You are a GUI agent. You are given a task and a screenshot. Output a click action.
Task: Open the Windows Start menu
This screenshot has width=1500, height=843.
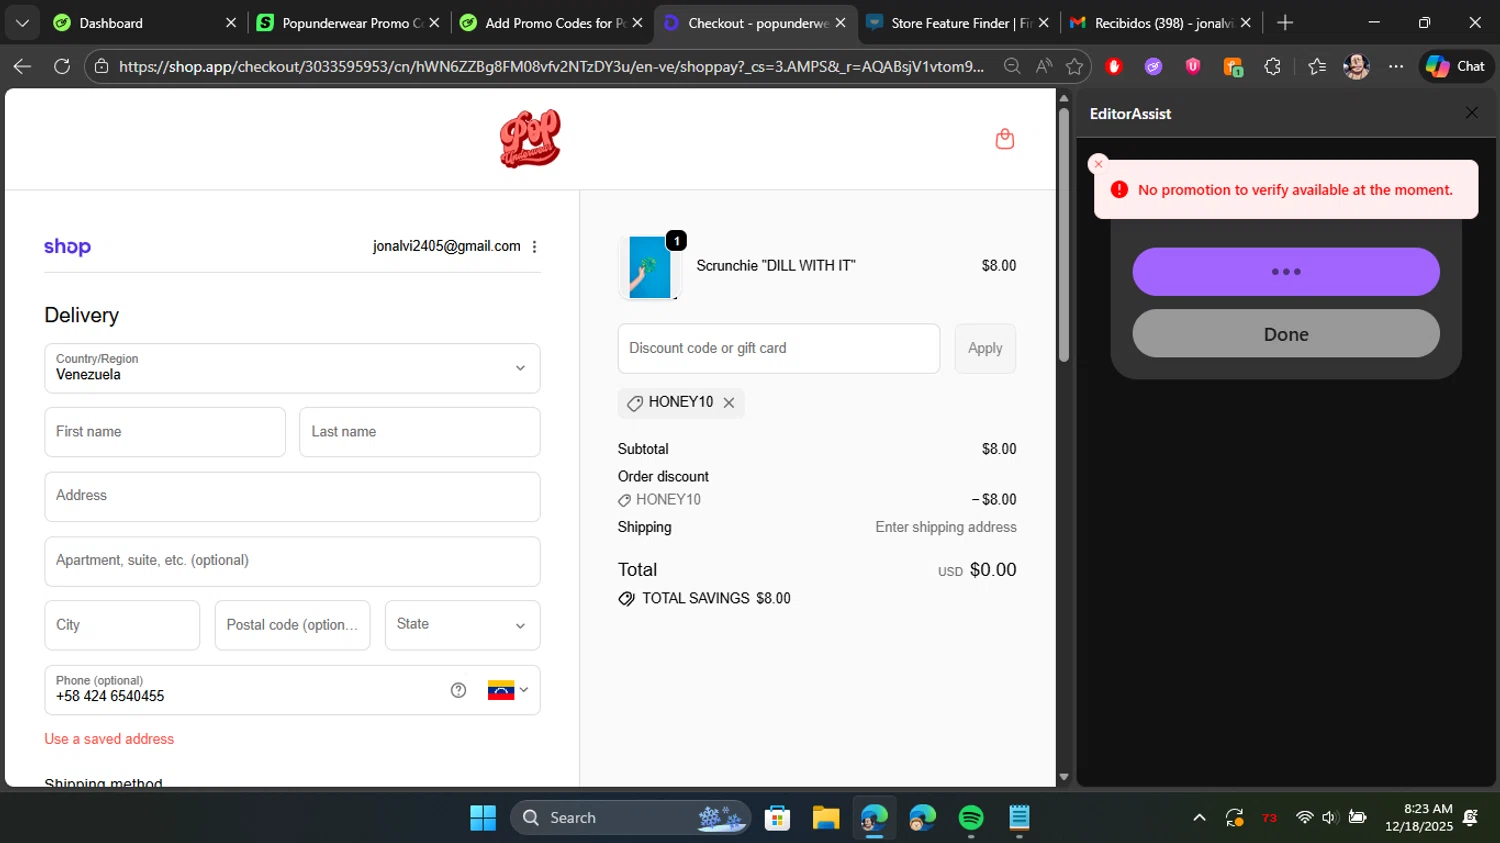pyautogui.click(x=483, y=818)
